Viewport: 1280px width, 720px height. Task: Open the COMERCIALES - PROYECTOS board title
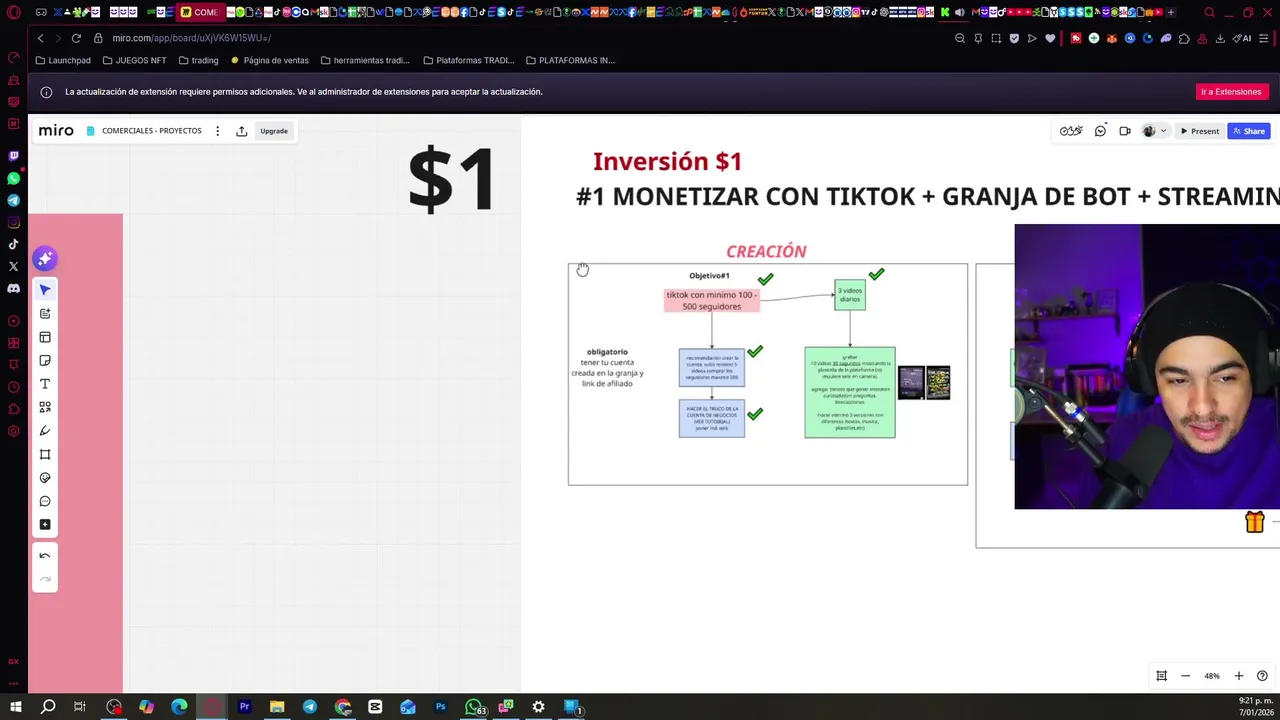[151, 131]
